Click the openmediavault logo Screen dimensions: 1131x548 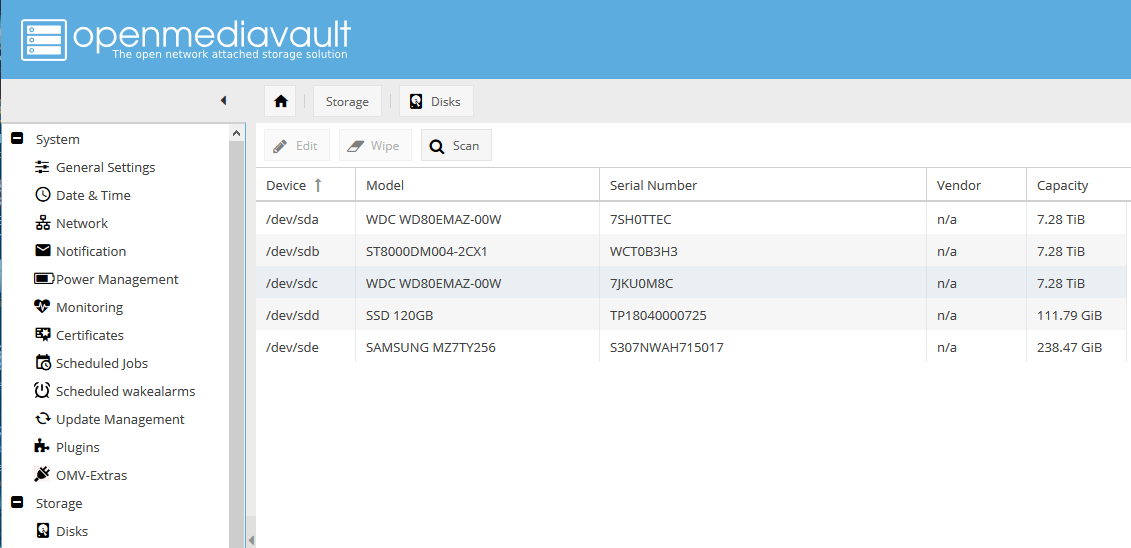tap(185, 39)
